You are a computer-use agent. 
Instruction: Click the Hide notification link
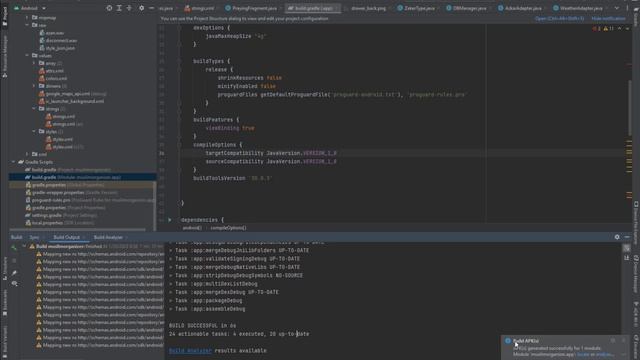pyautogui.click(x=608, y=19)
